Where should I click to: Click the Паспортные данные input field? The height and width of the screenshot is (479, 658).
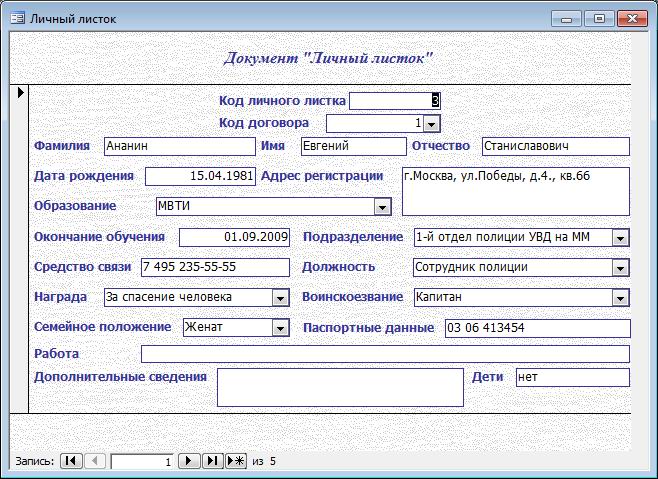(x=536, y=329)
